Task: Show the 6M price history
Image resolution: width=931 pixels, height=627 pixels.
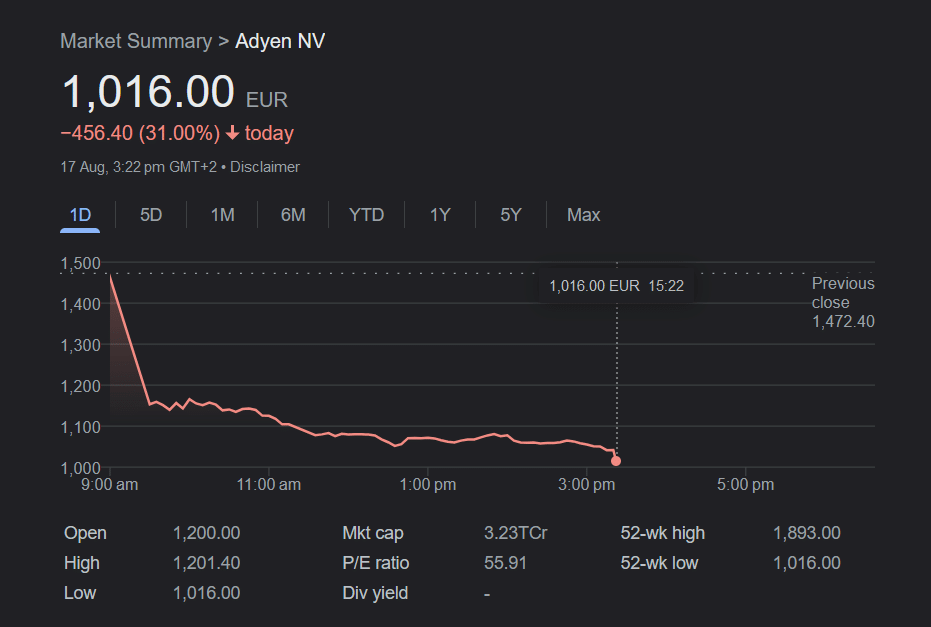Action: click(293, 215)
